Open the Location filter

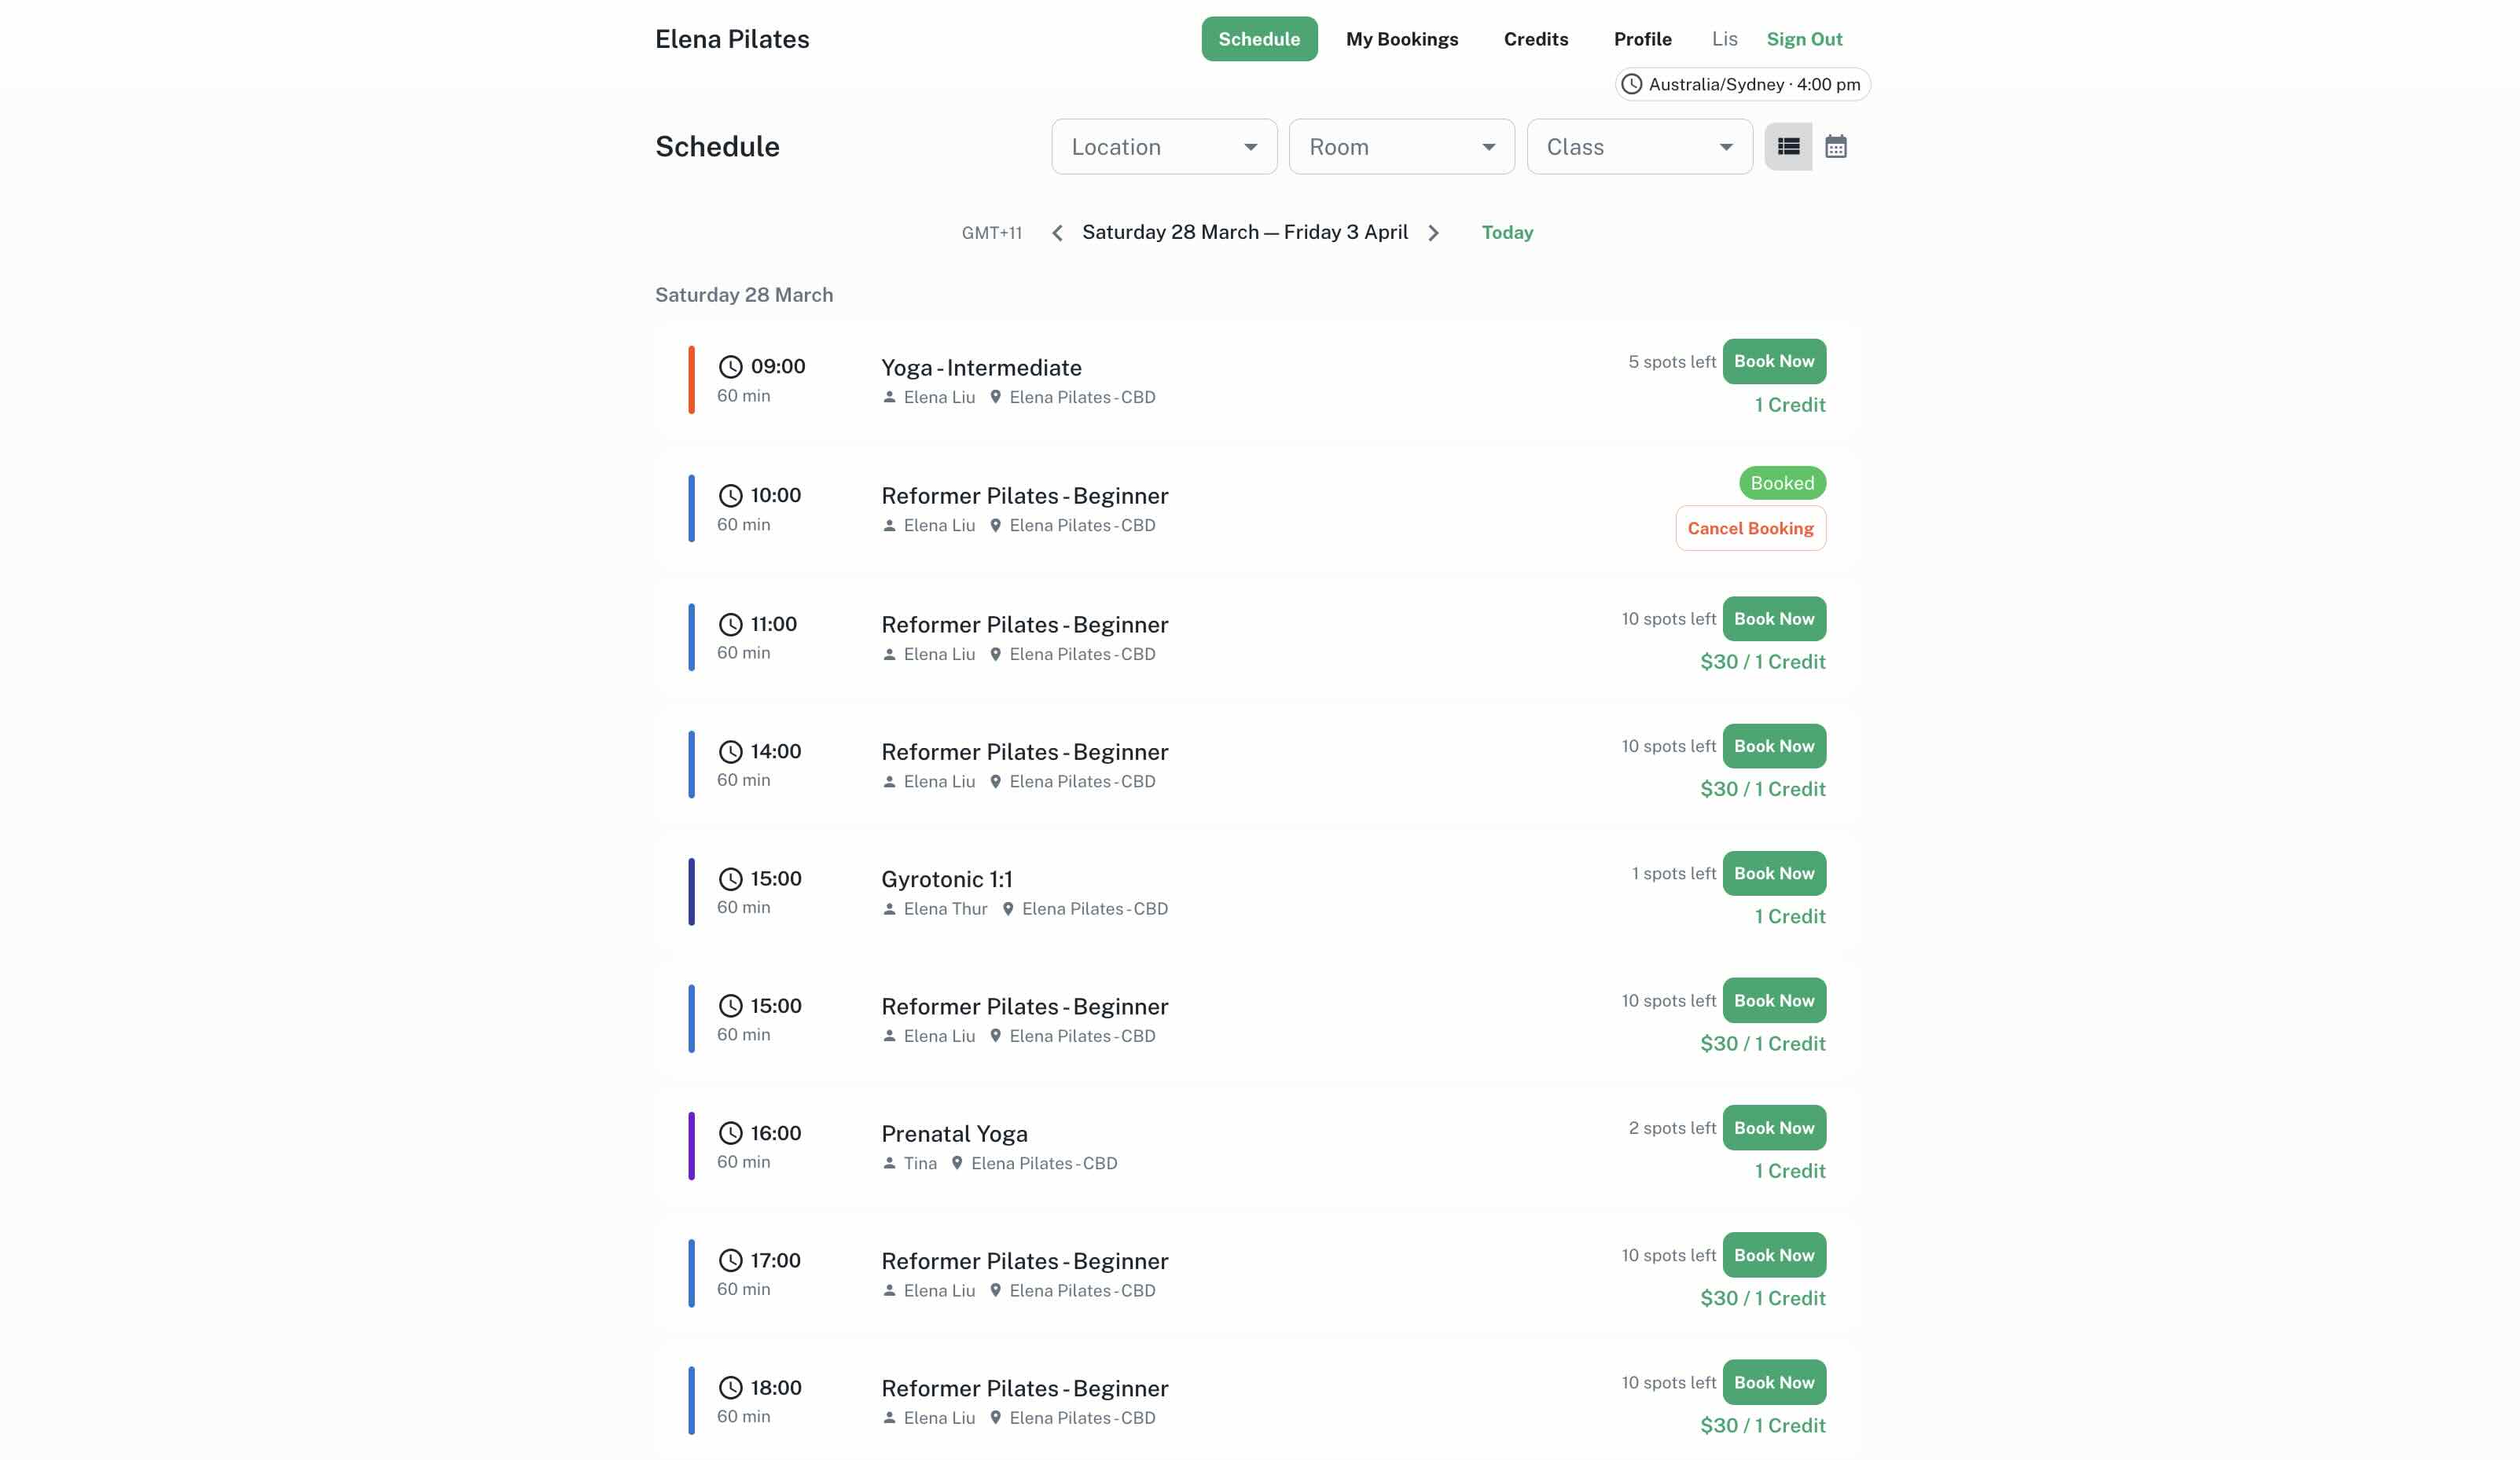(1163, 146)
